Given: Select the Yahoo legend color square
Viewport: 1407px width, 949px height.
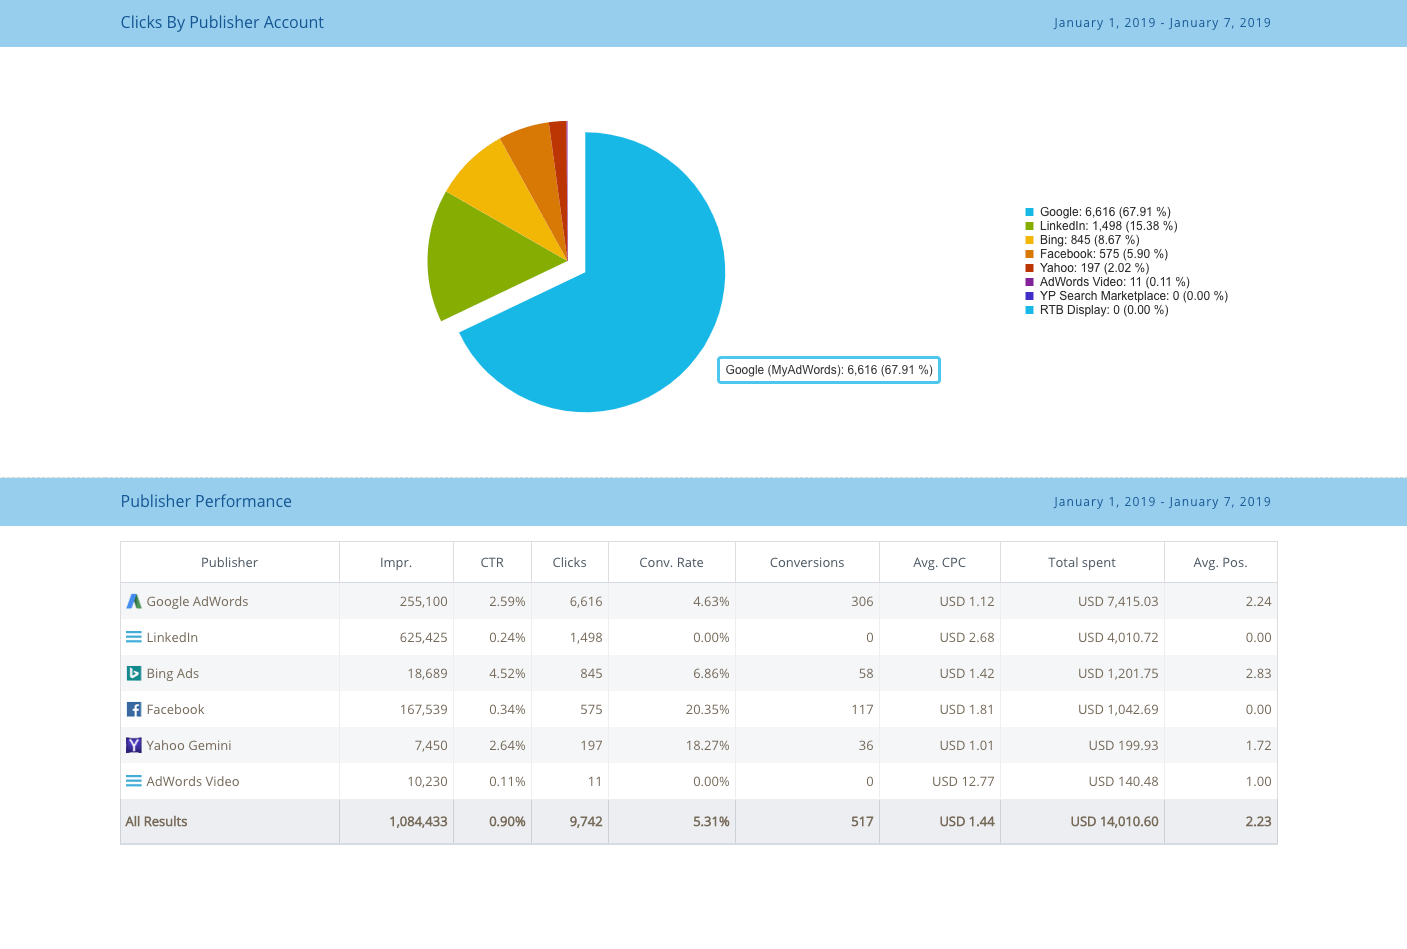Looking at the screenshot, I should point(1029,268).
